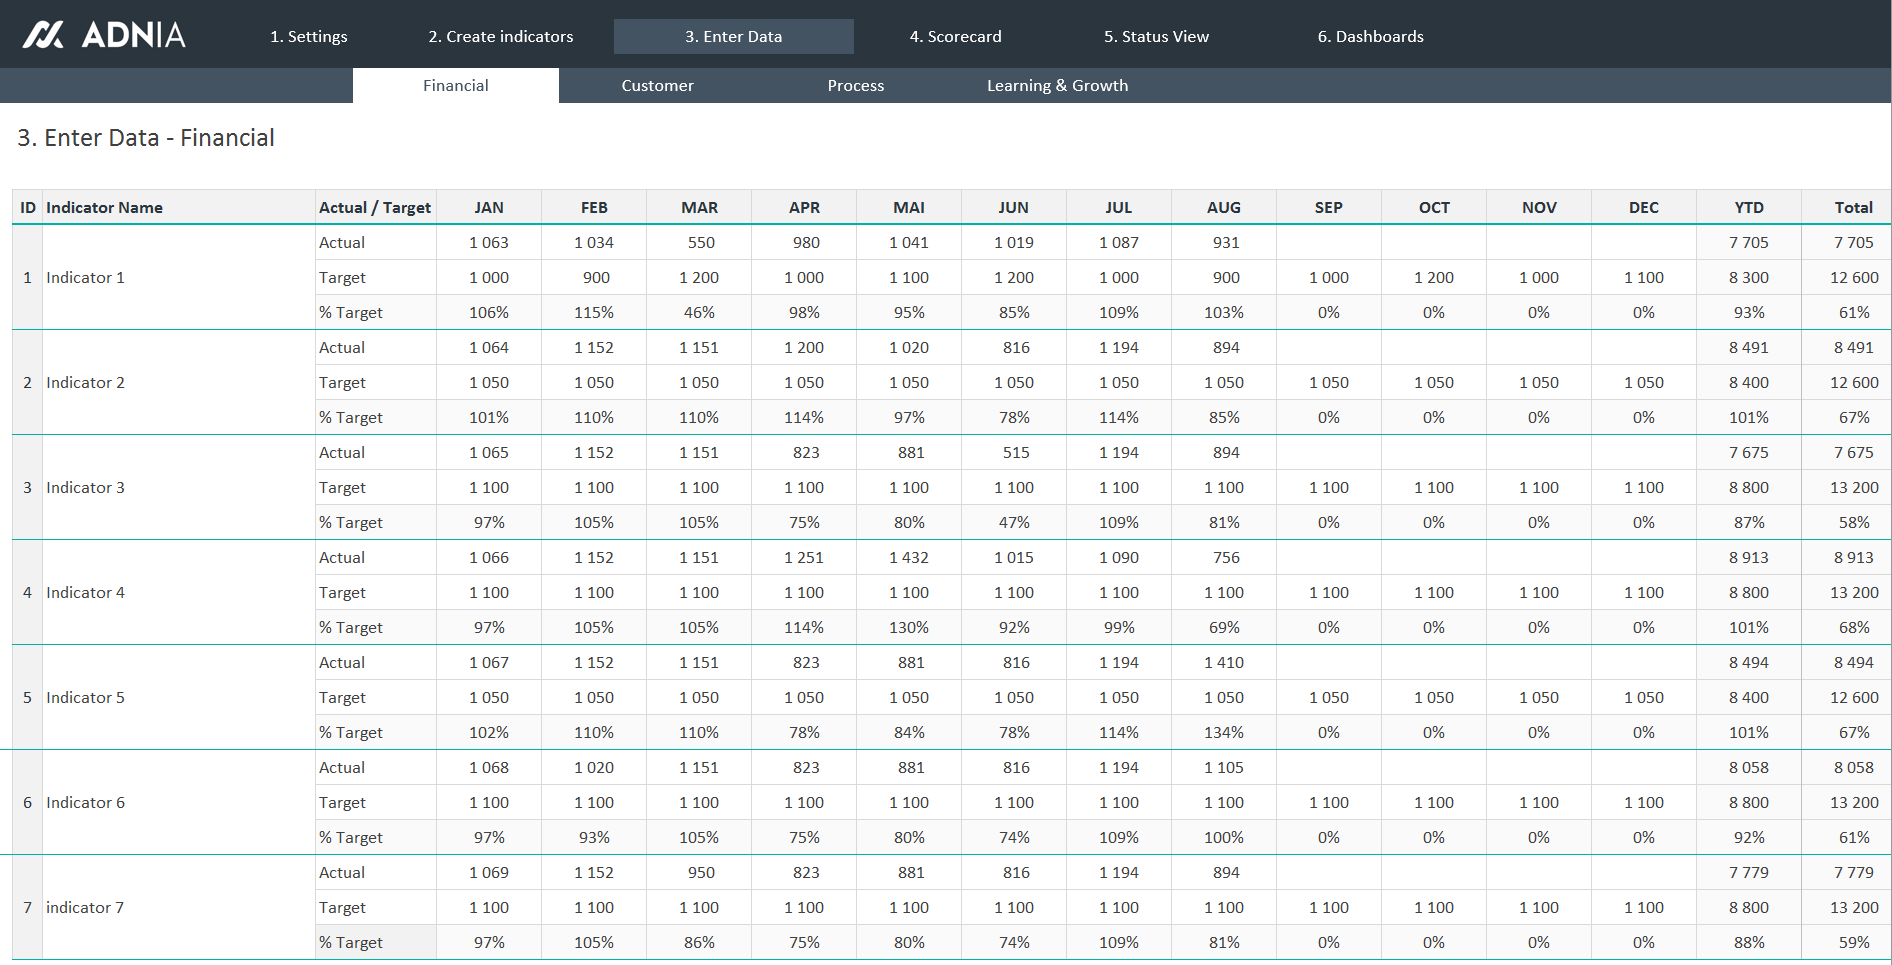The height and width of the screenshot is (965, 1892).
Task: Switch to the "4. Scorecard" tab
Action: click(x=955, y=36)
